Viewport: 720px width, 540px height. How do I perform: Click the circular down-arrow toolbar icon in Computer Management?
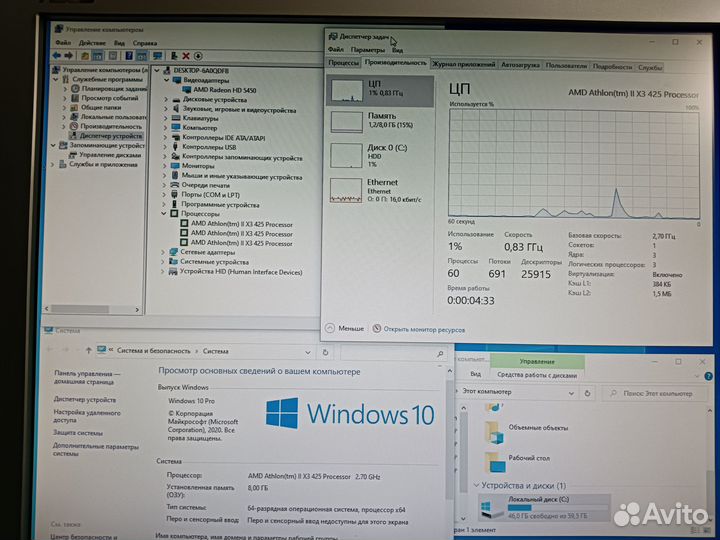(x=198, y=56)
